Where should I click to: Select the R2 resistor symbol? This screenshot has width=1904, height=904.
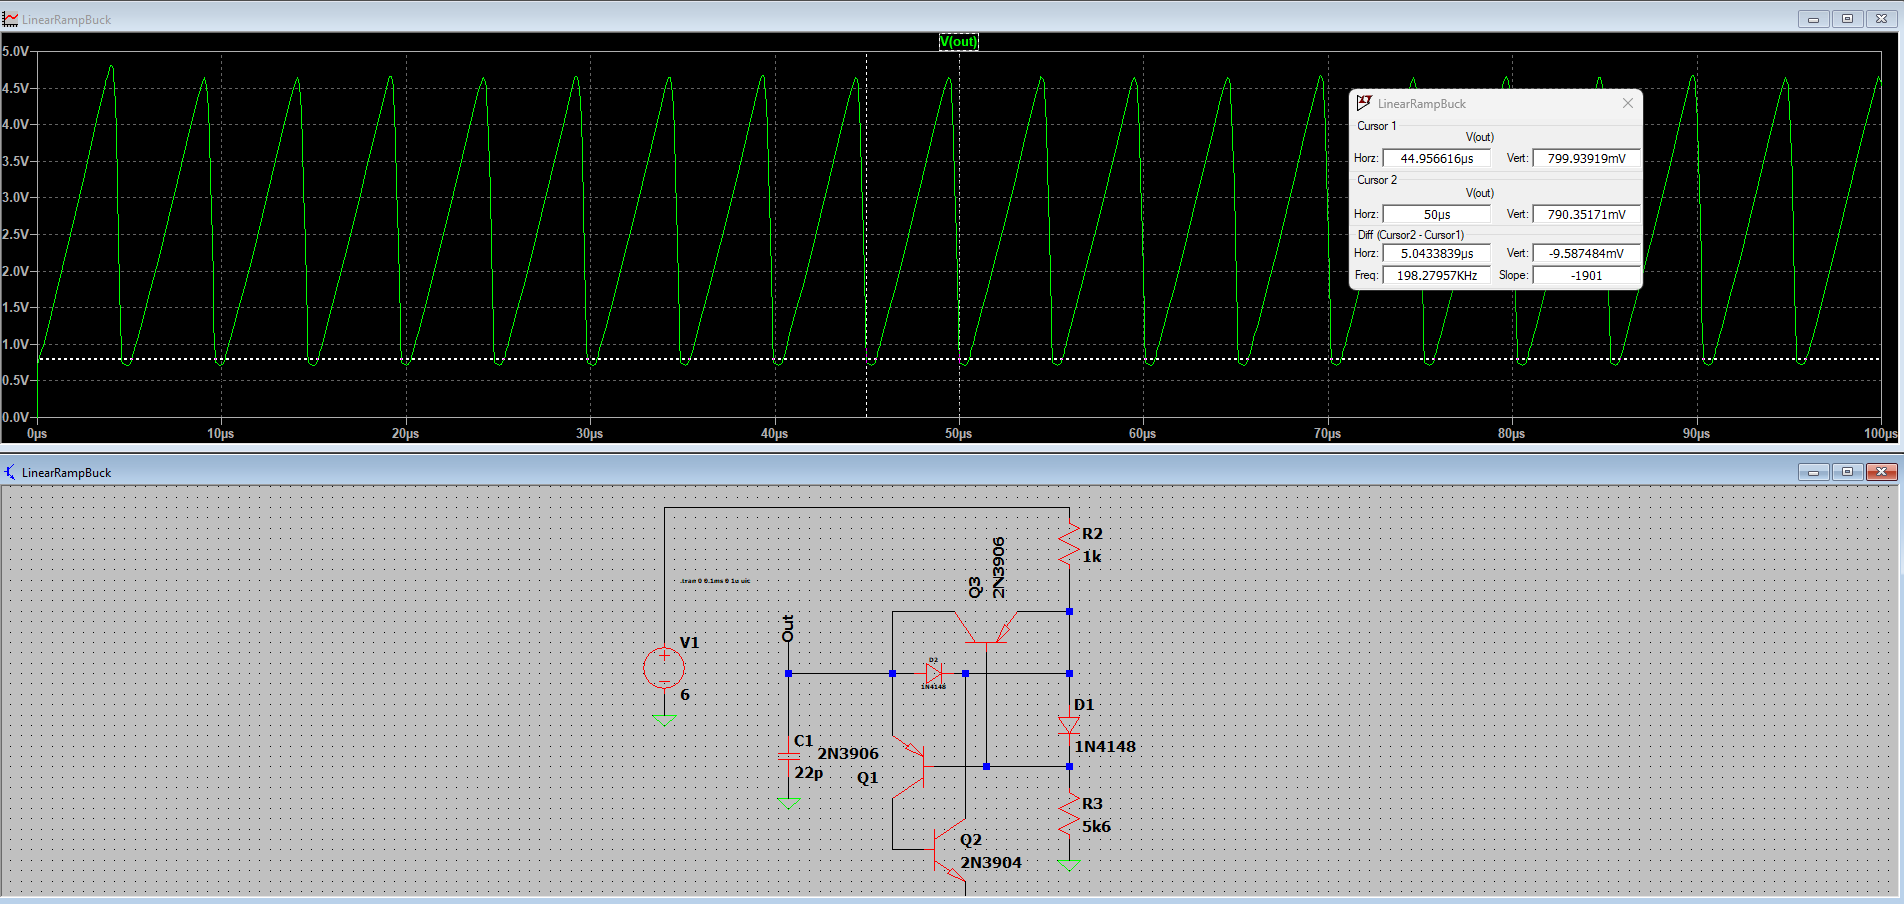[1069, 545]
